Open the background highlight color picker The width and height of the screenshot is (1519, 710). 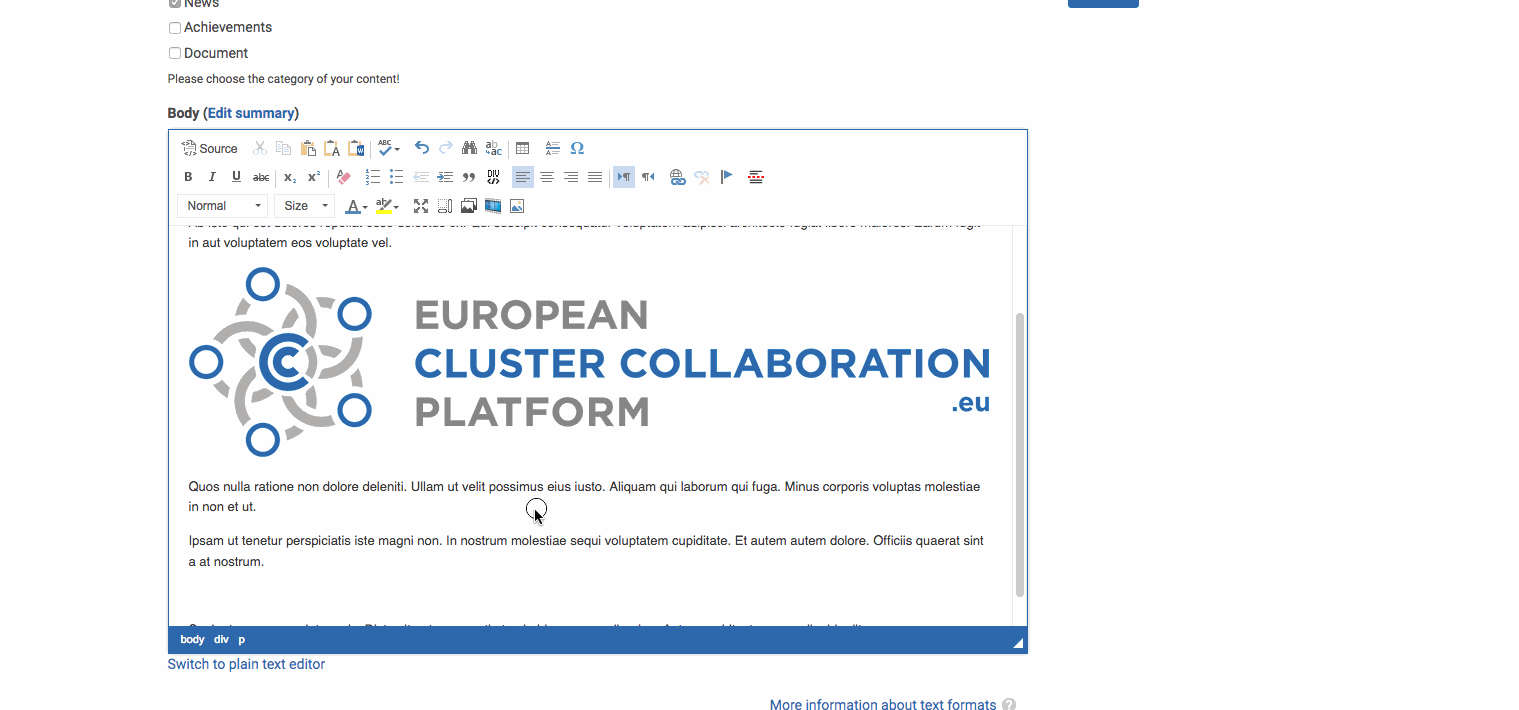[388, 206]
